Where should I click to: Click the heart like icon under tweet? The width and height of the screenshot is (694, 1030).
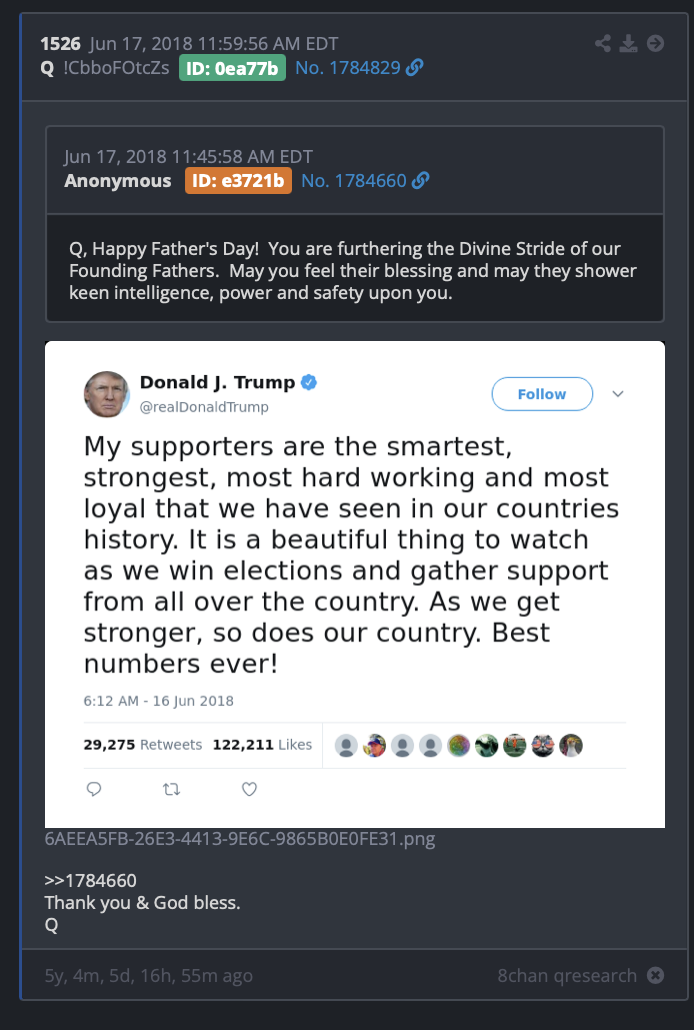click(249, 789)
